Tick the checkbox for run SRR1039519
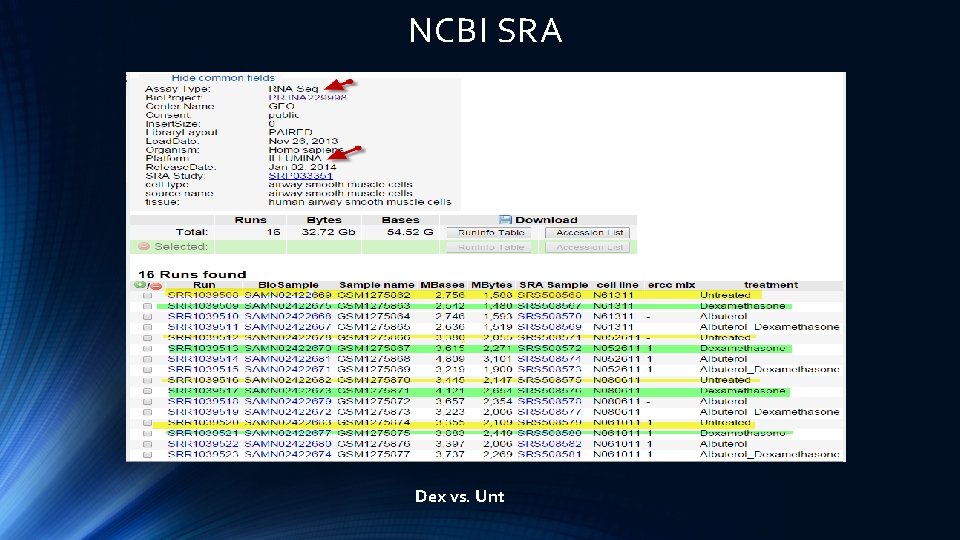 pyautogui.click(x=148, y=412)
